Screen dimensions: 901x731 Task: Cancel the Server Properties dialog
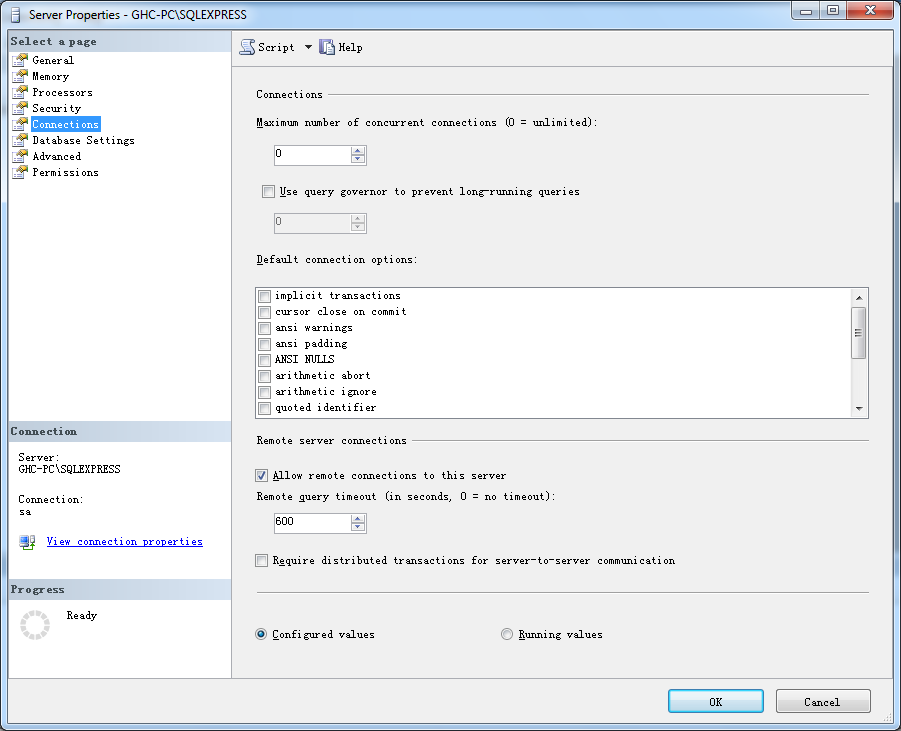click(x=823, y=701)
